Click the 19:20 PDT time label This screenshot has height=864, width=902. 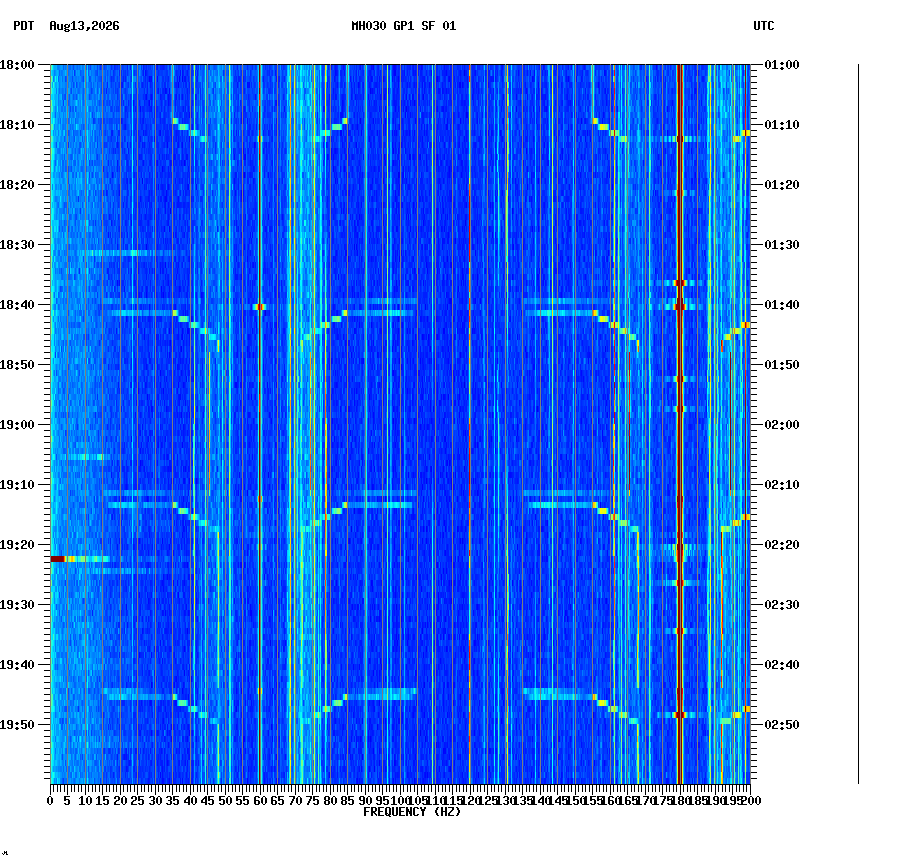[17, 545]
